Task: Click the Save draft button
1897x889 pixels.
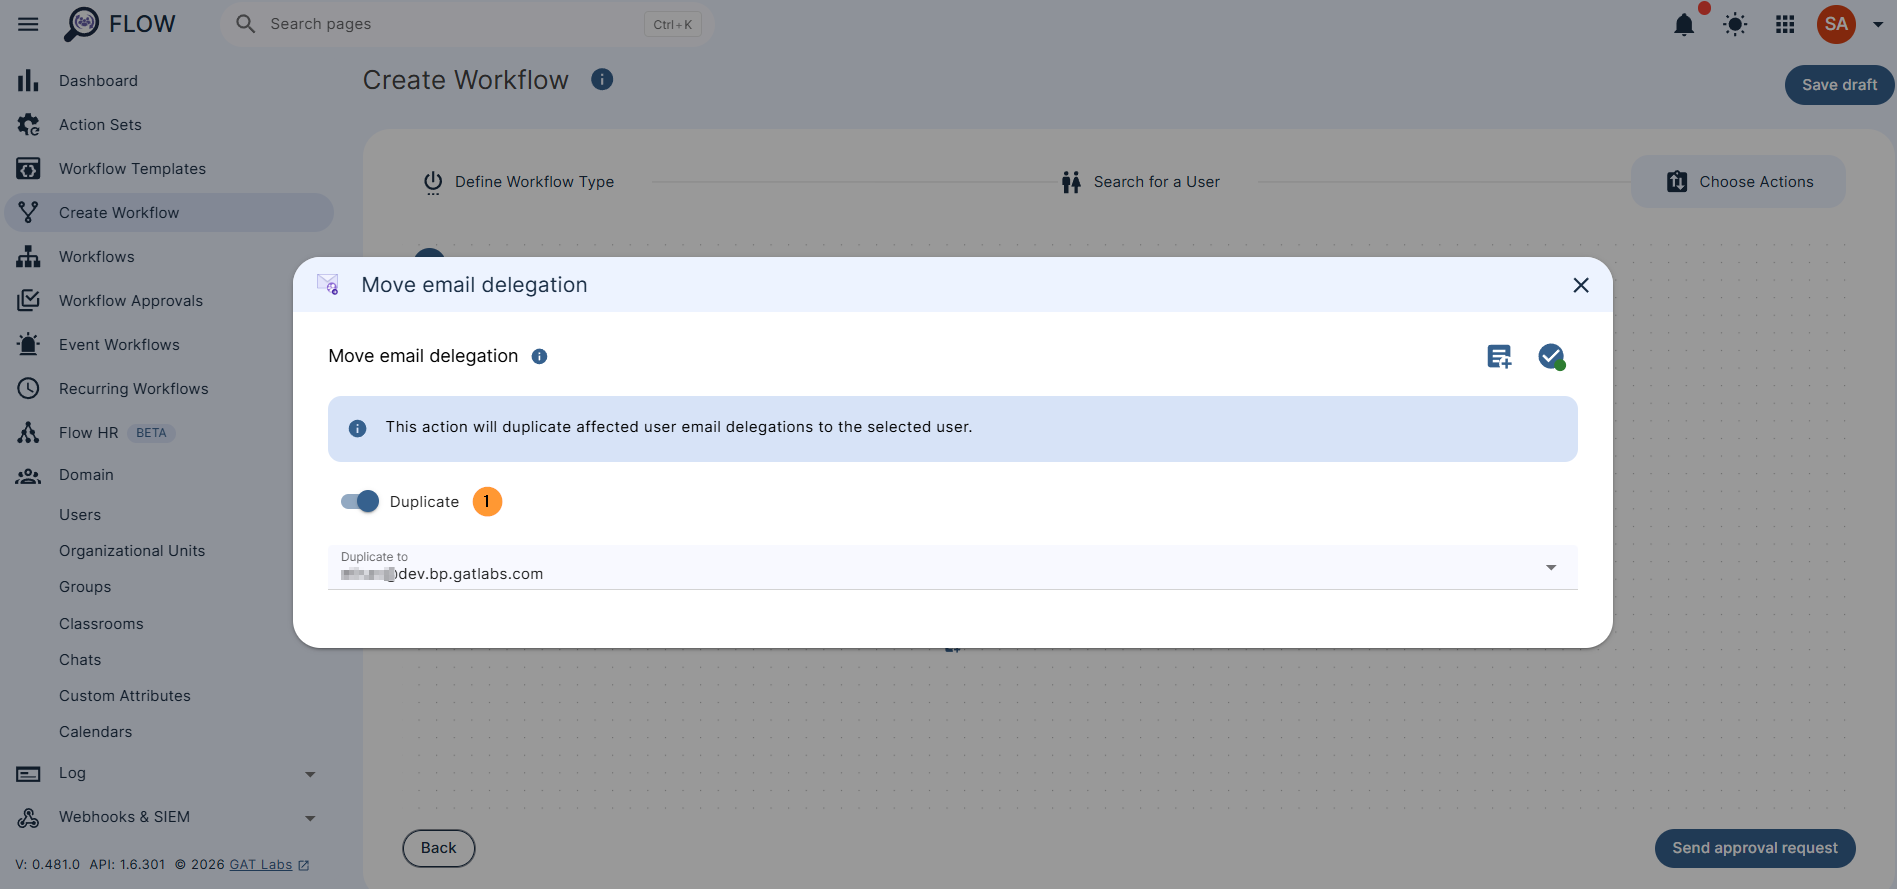Action: (x=1838, y=85)
